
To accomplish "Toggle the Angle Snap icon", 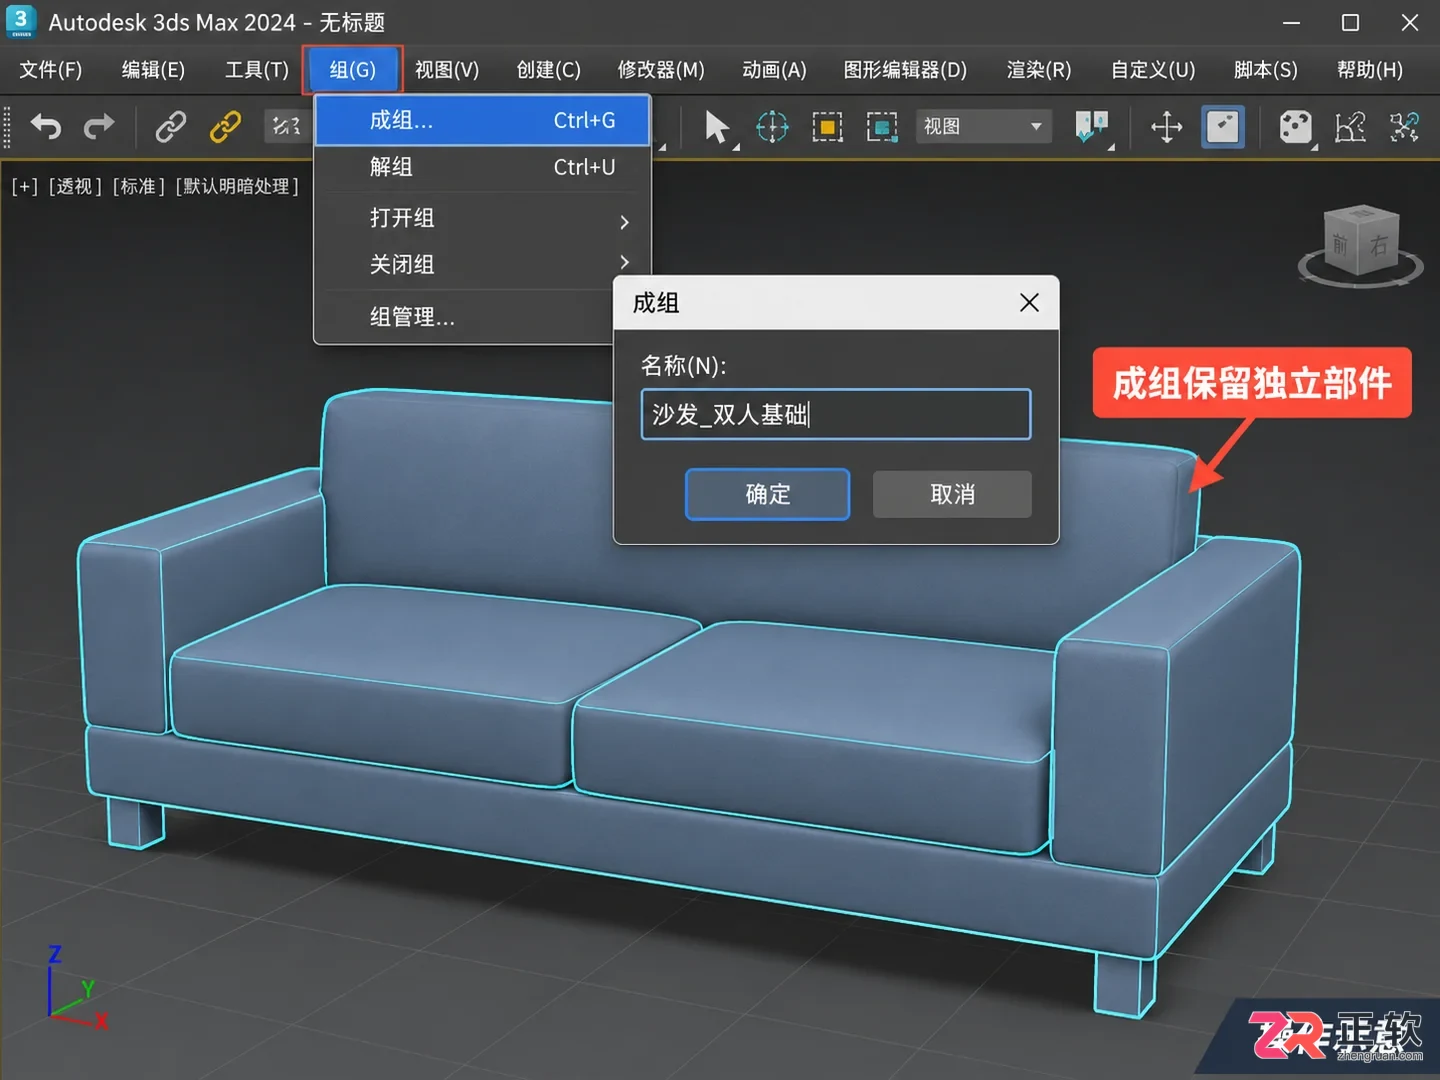I will tap(1350, 127).
